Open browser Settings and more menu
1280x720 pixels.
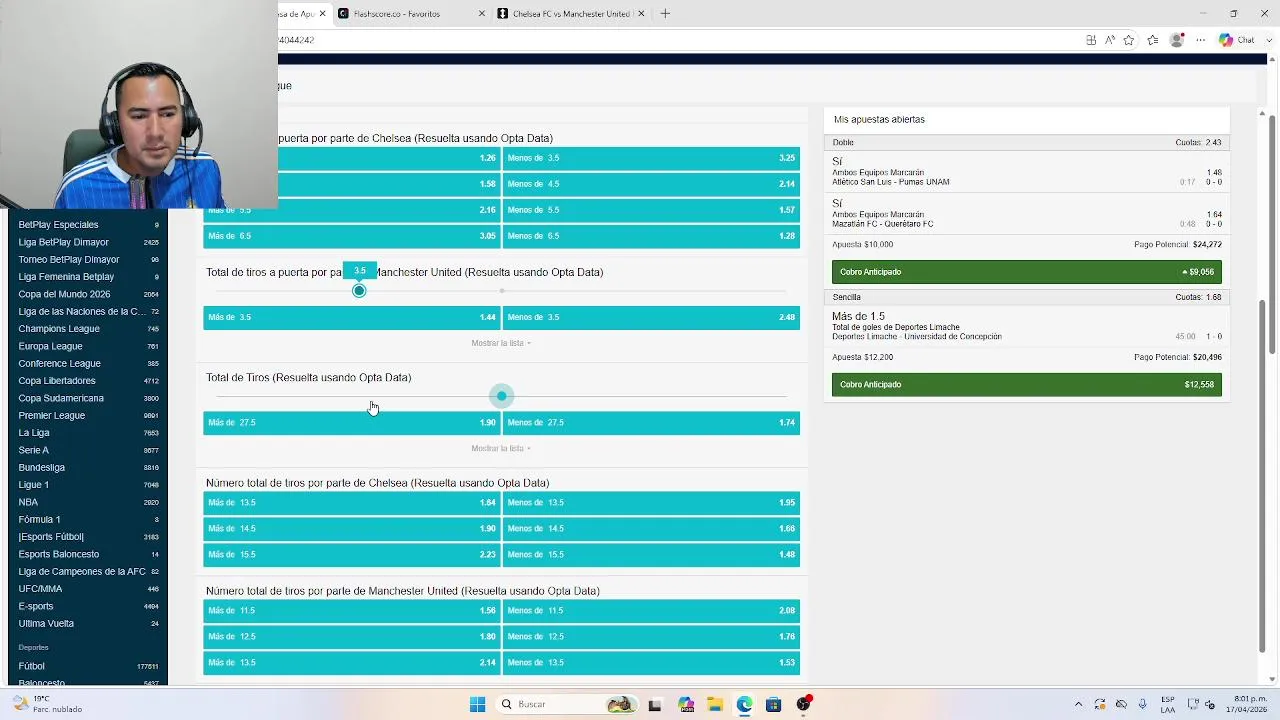pyautogui.click(x=1201, y=40)
